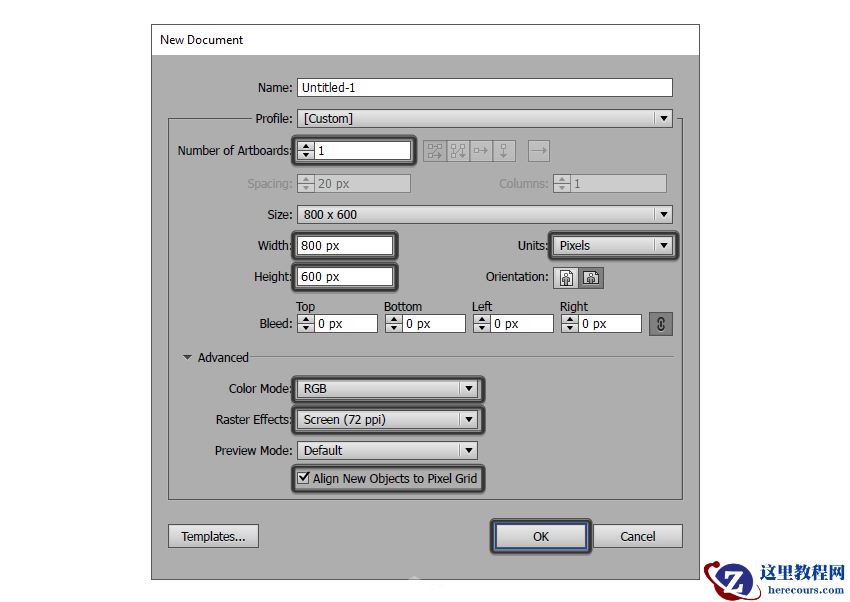Toggle Align New Objects to Pixel Grid checkbox
The image size is (850, 602).
(304, 478)
